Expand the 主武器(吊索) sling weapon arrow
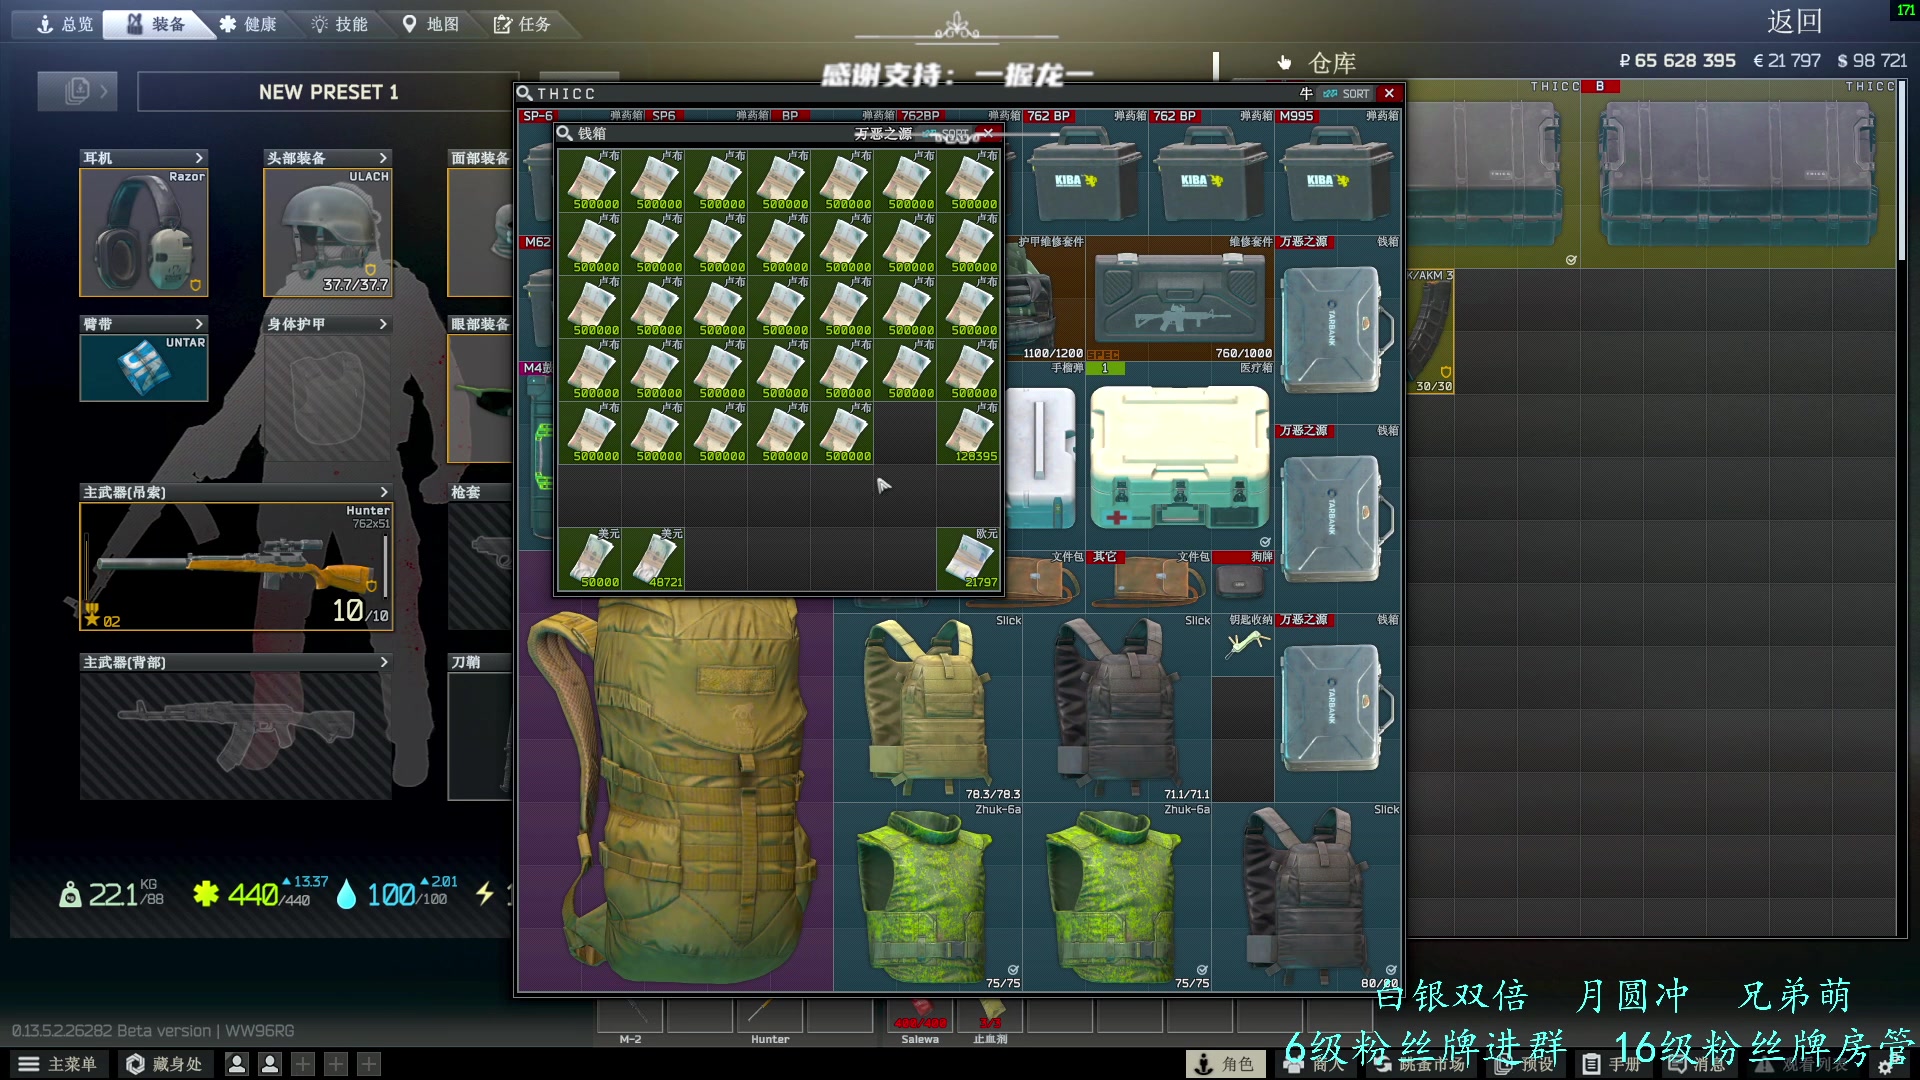This screenshot has width=1920, height=1080. [x=383, y=492]
